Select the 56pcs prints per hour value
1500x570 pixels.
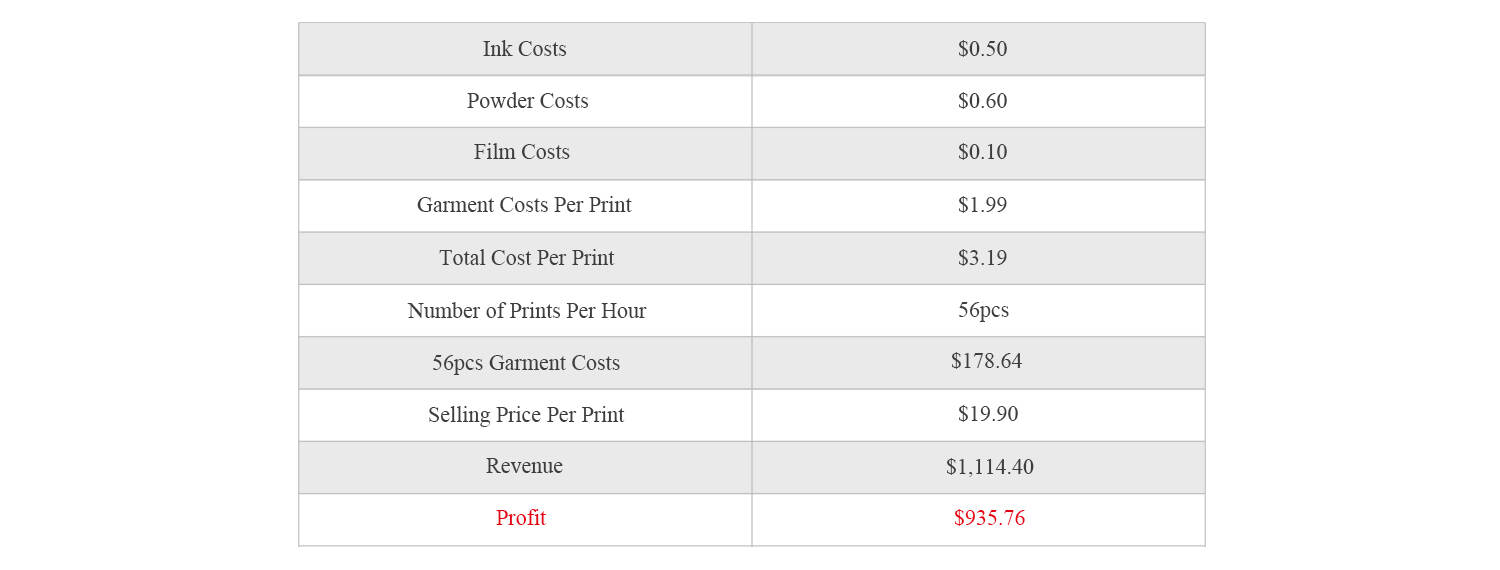(x=983, y=310)
